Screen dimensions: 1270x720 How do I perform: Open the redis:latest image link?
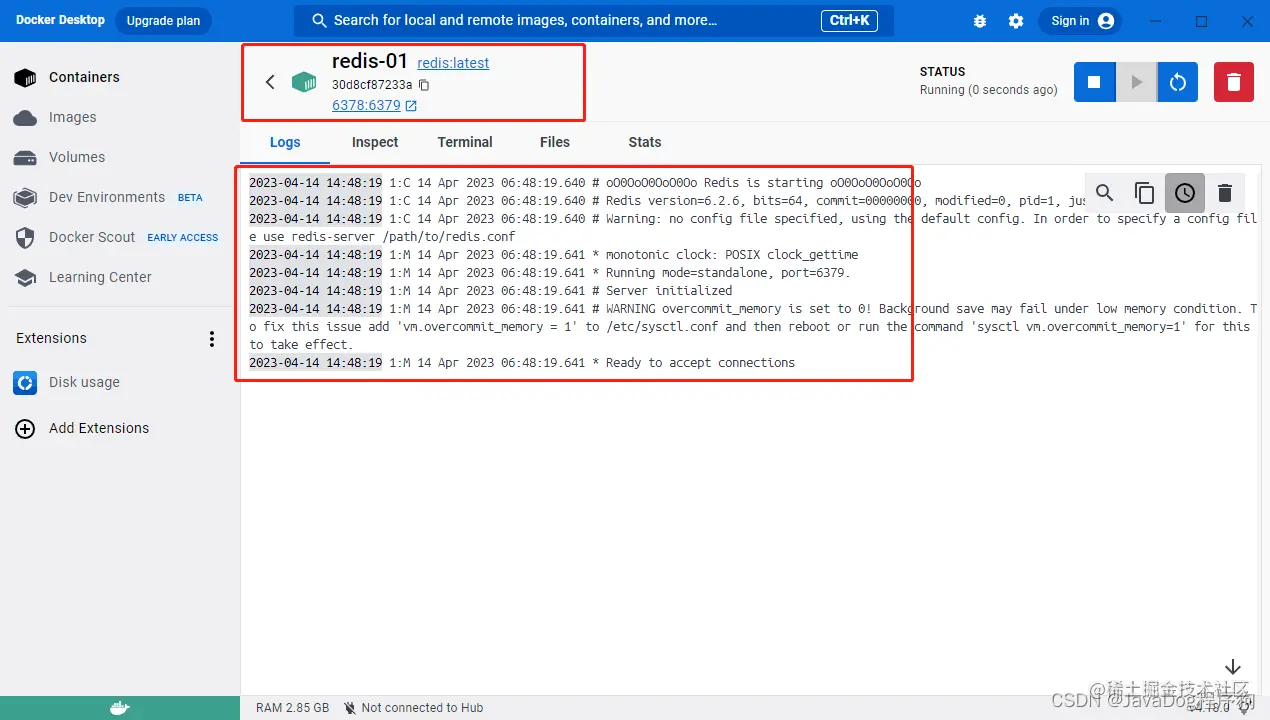click(x=453, y=63)
